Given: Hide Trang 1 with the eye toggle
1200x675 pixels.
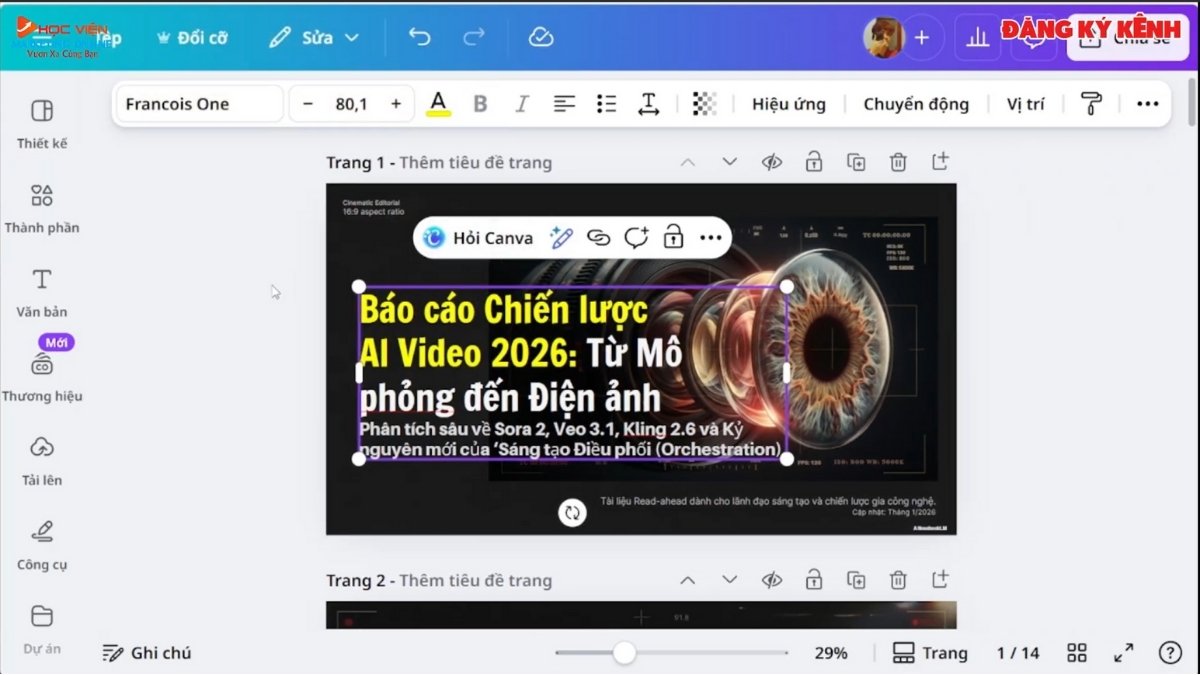Looking at the screenshot, I should (772, 161).
